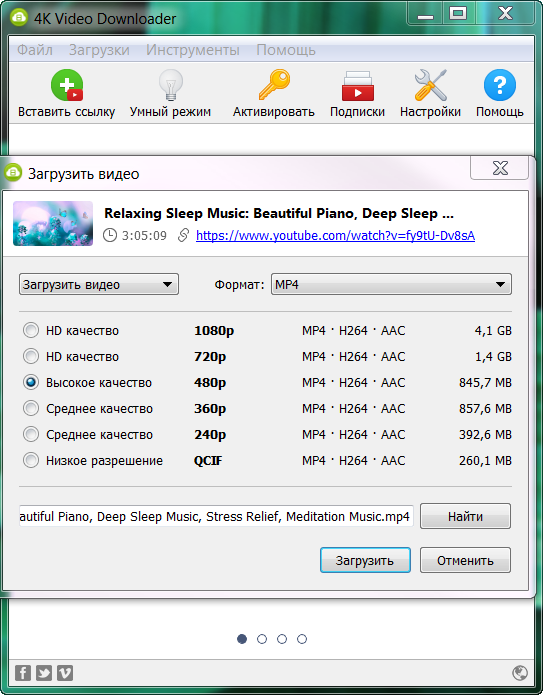This screenshot has width=543, height=695.
Task: Open the Инструменты menu
Action: (193, 50)
